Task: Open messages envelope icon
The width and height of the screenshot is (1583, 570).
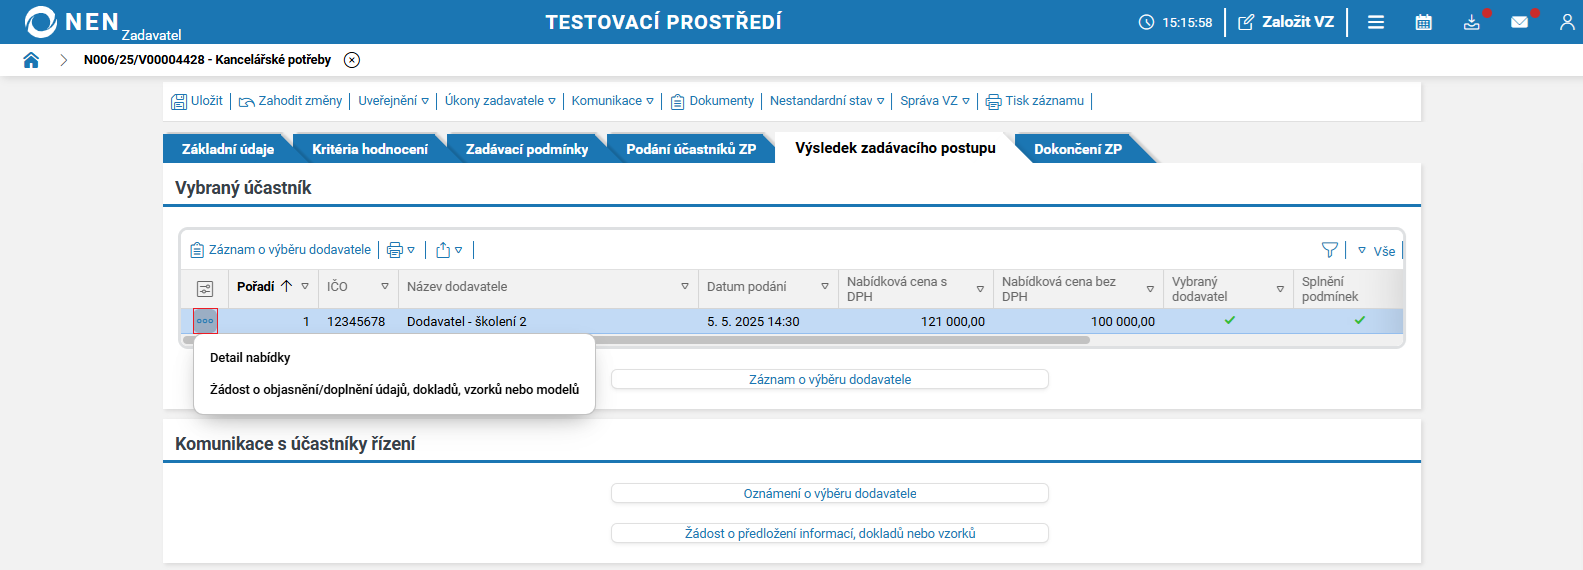Action: coord(1519,22)
